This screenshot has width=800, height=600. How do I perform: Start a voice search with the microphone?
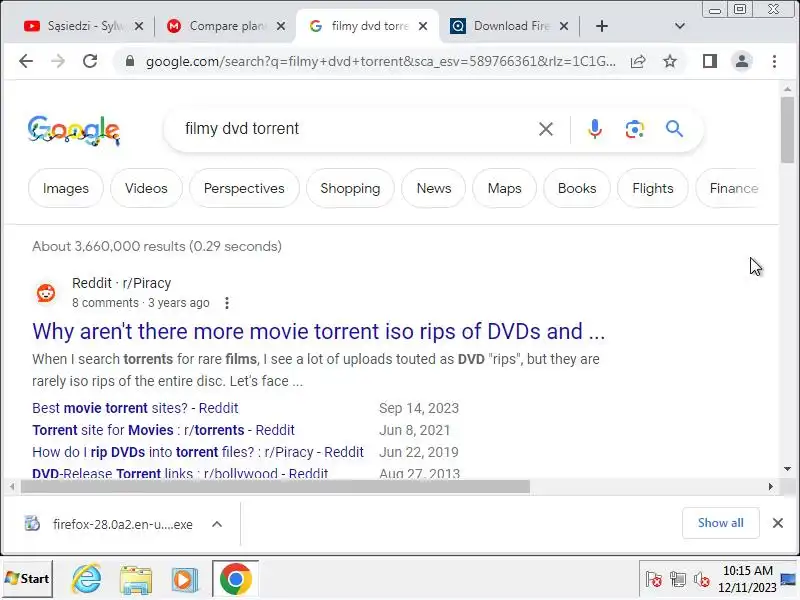(x=594, y=129)
